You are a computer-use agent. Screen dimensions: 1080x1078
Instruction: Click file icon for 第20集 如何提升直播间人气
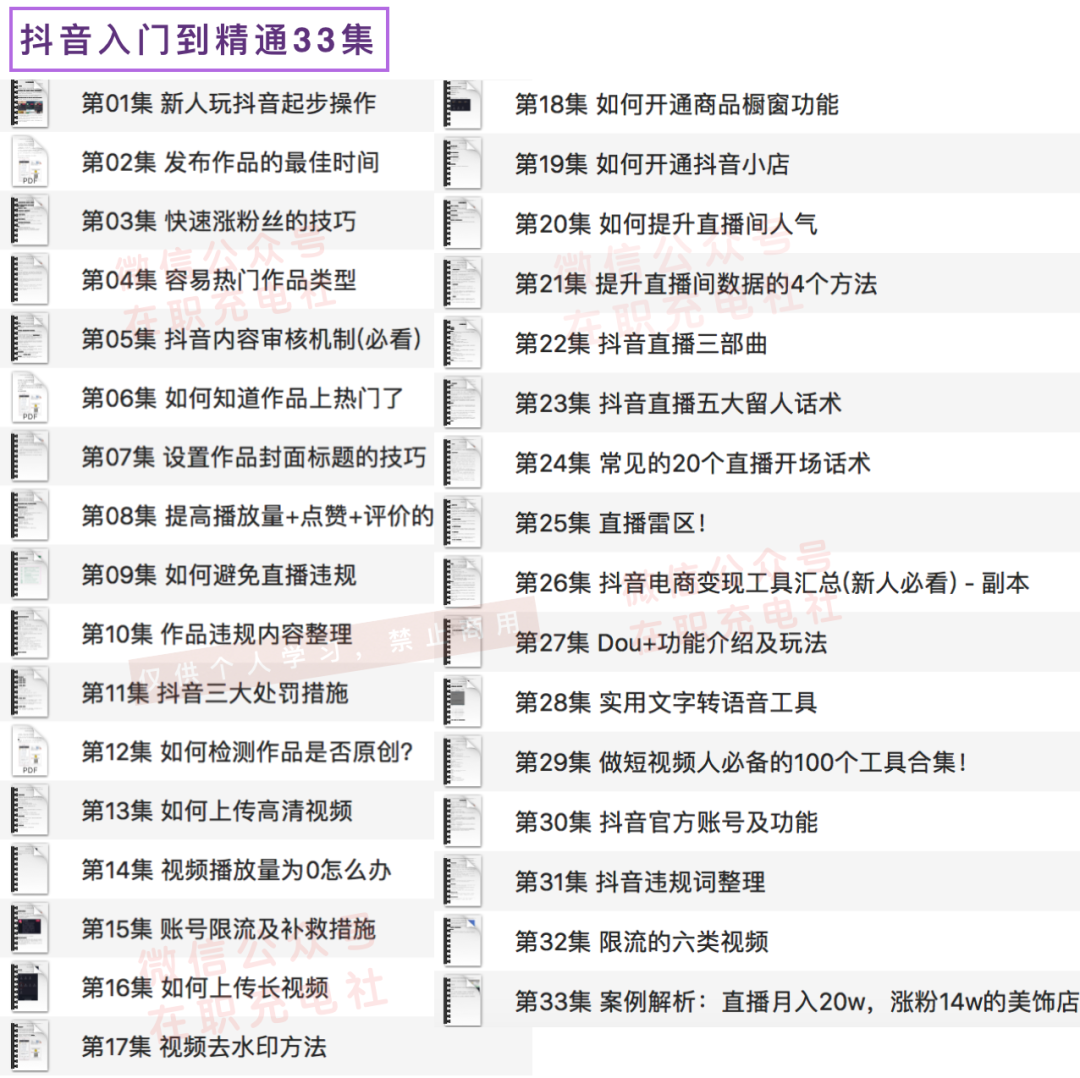coord(462,224)
